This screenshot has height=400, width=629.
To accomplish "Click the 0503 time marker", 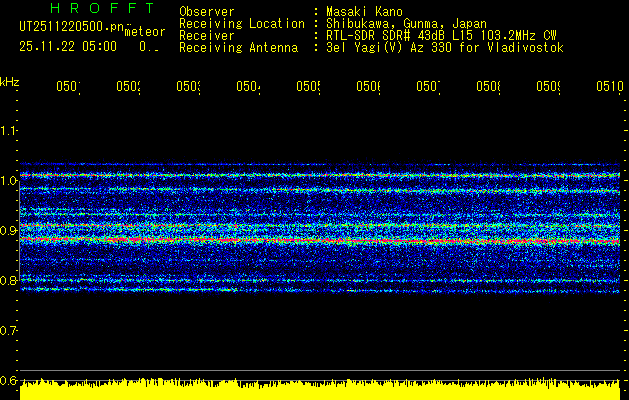I will tap(189, 86).
